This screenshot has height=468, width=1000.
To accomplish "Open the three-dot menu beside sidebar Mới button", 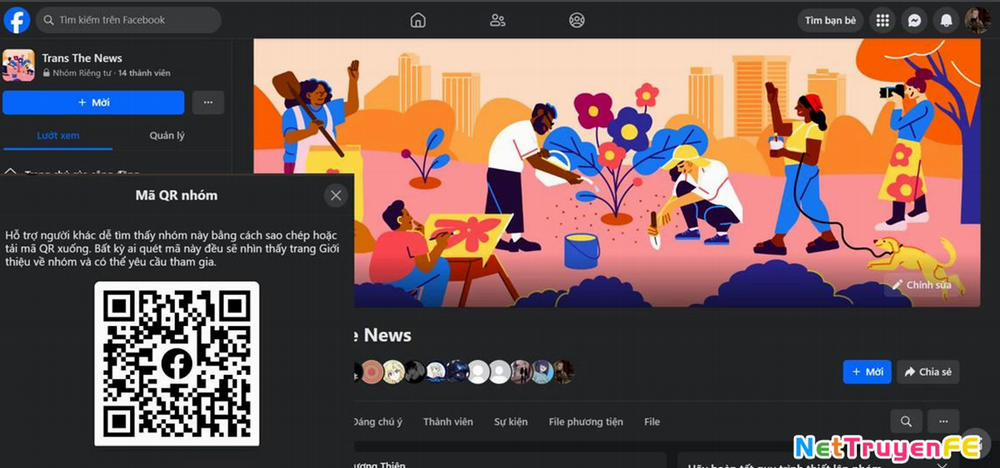I will click(208, 103).
